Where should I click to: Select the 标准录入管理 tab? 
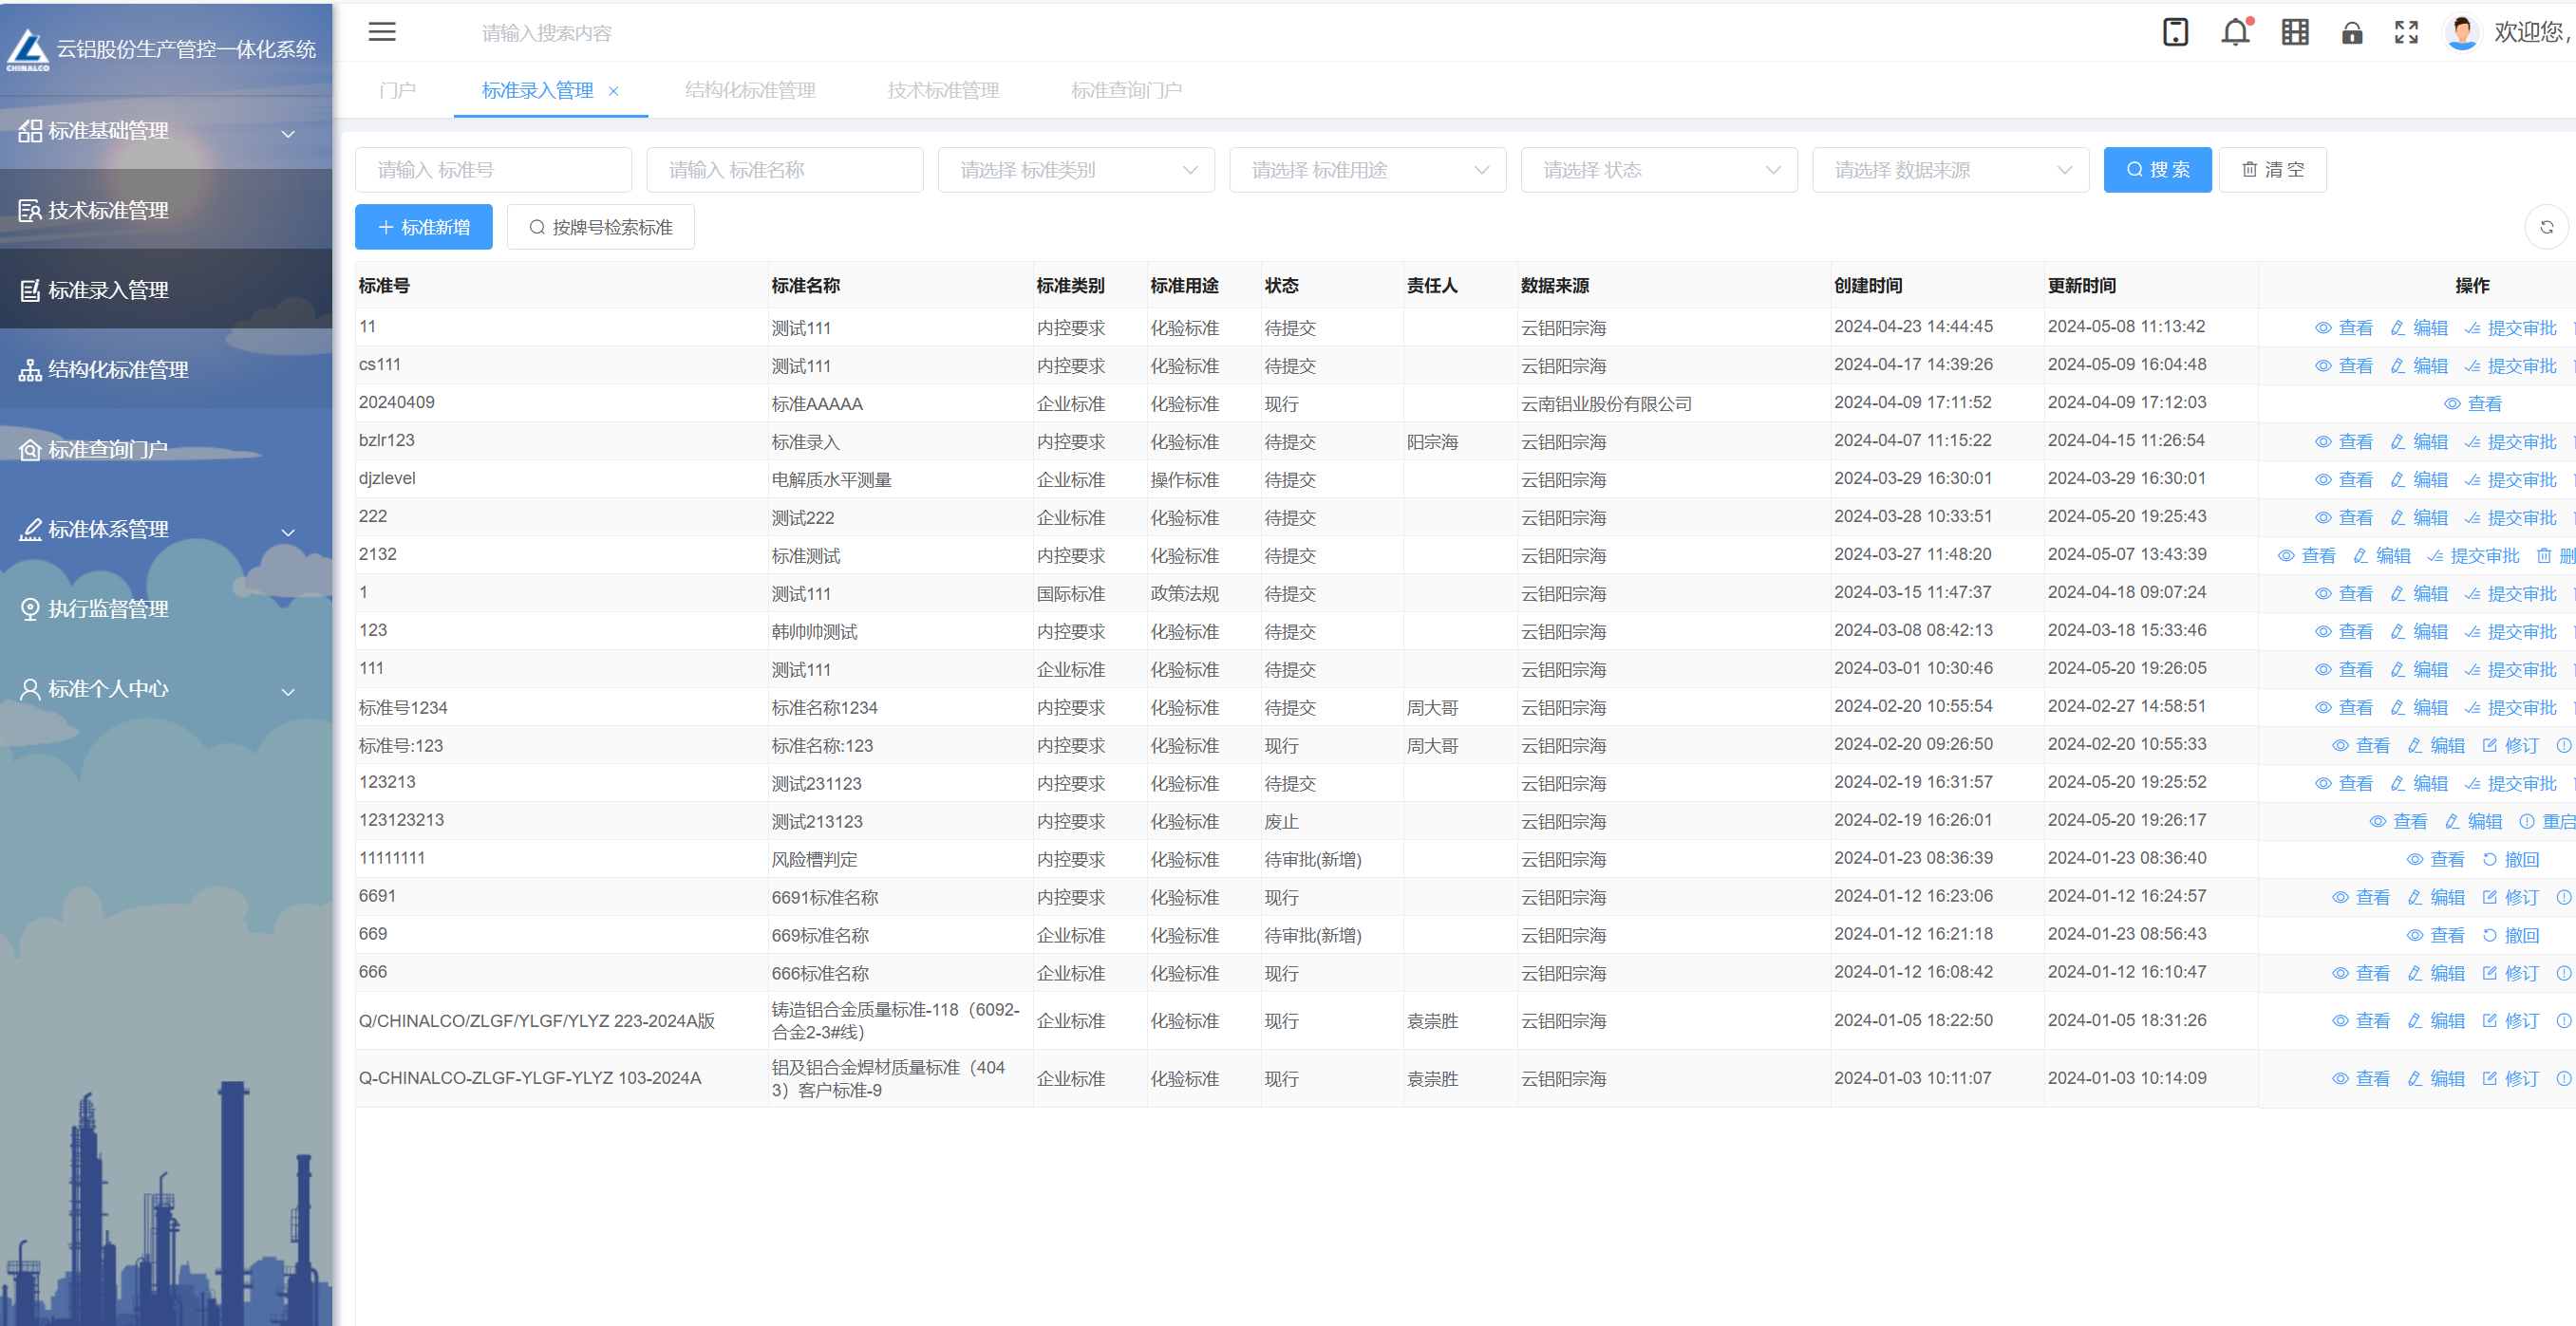pos(537,90)
